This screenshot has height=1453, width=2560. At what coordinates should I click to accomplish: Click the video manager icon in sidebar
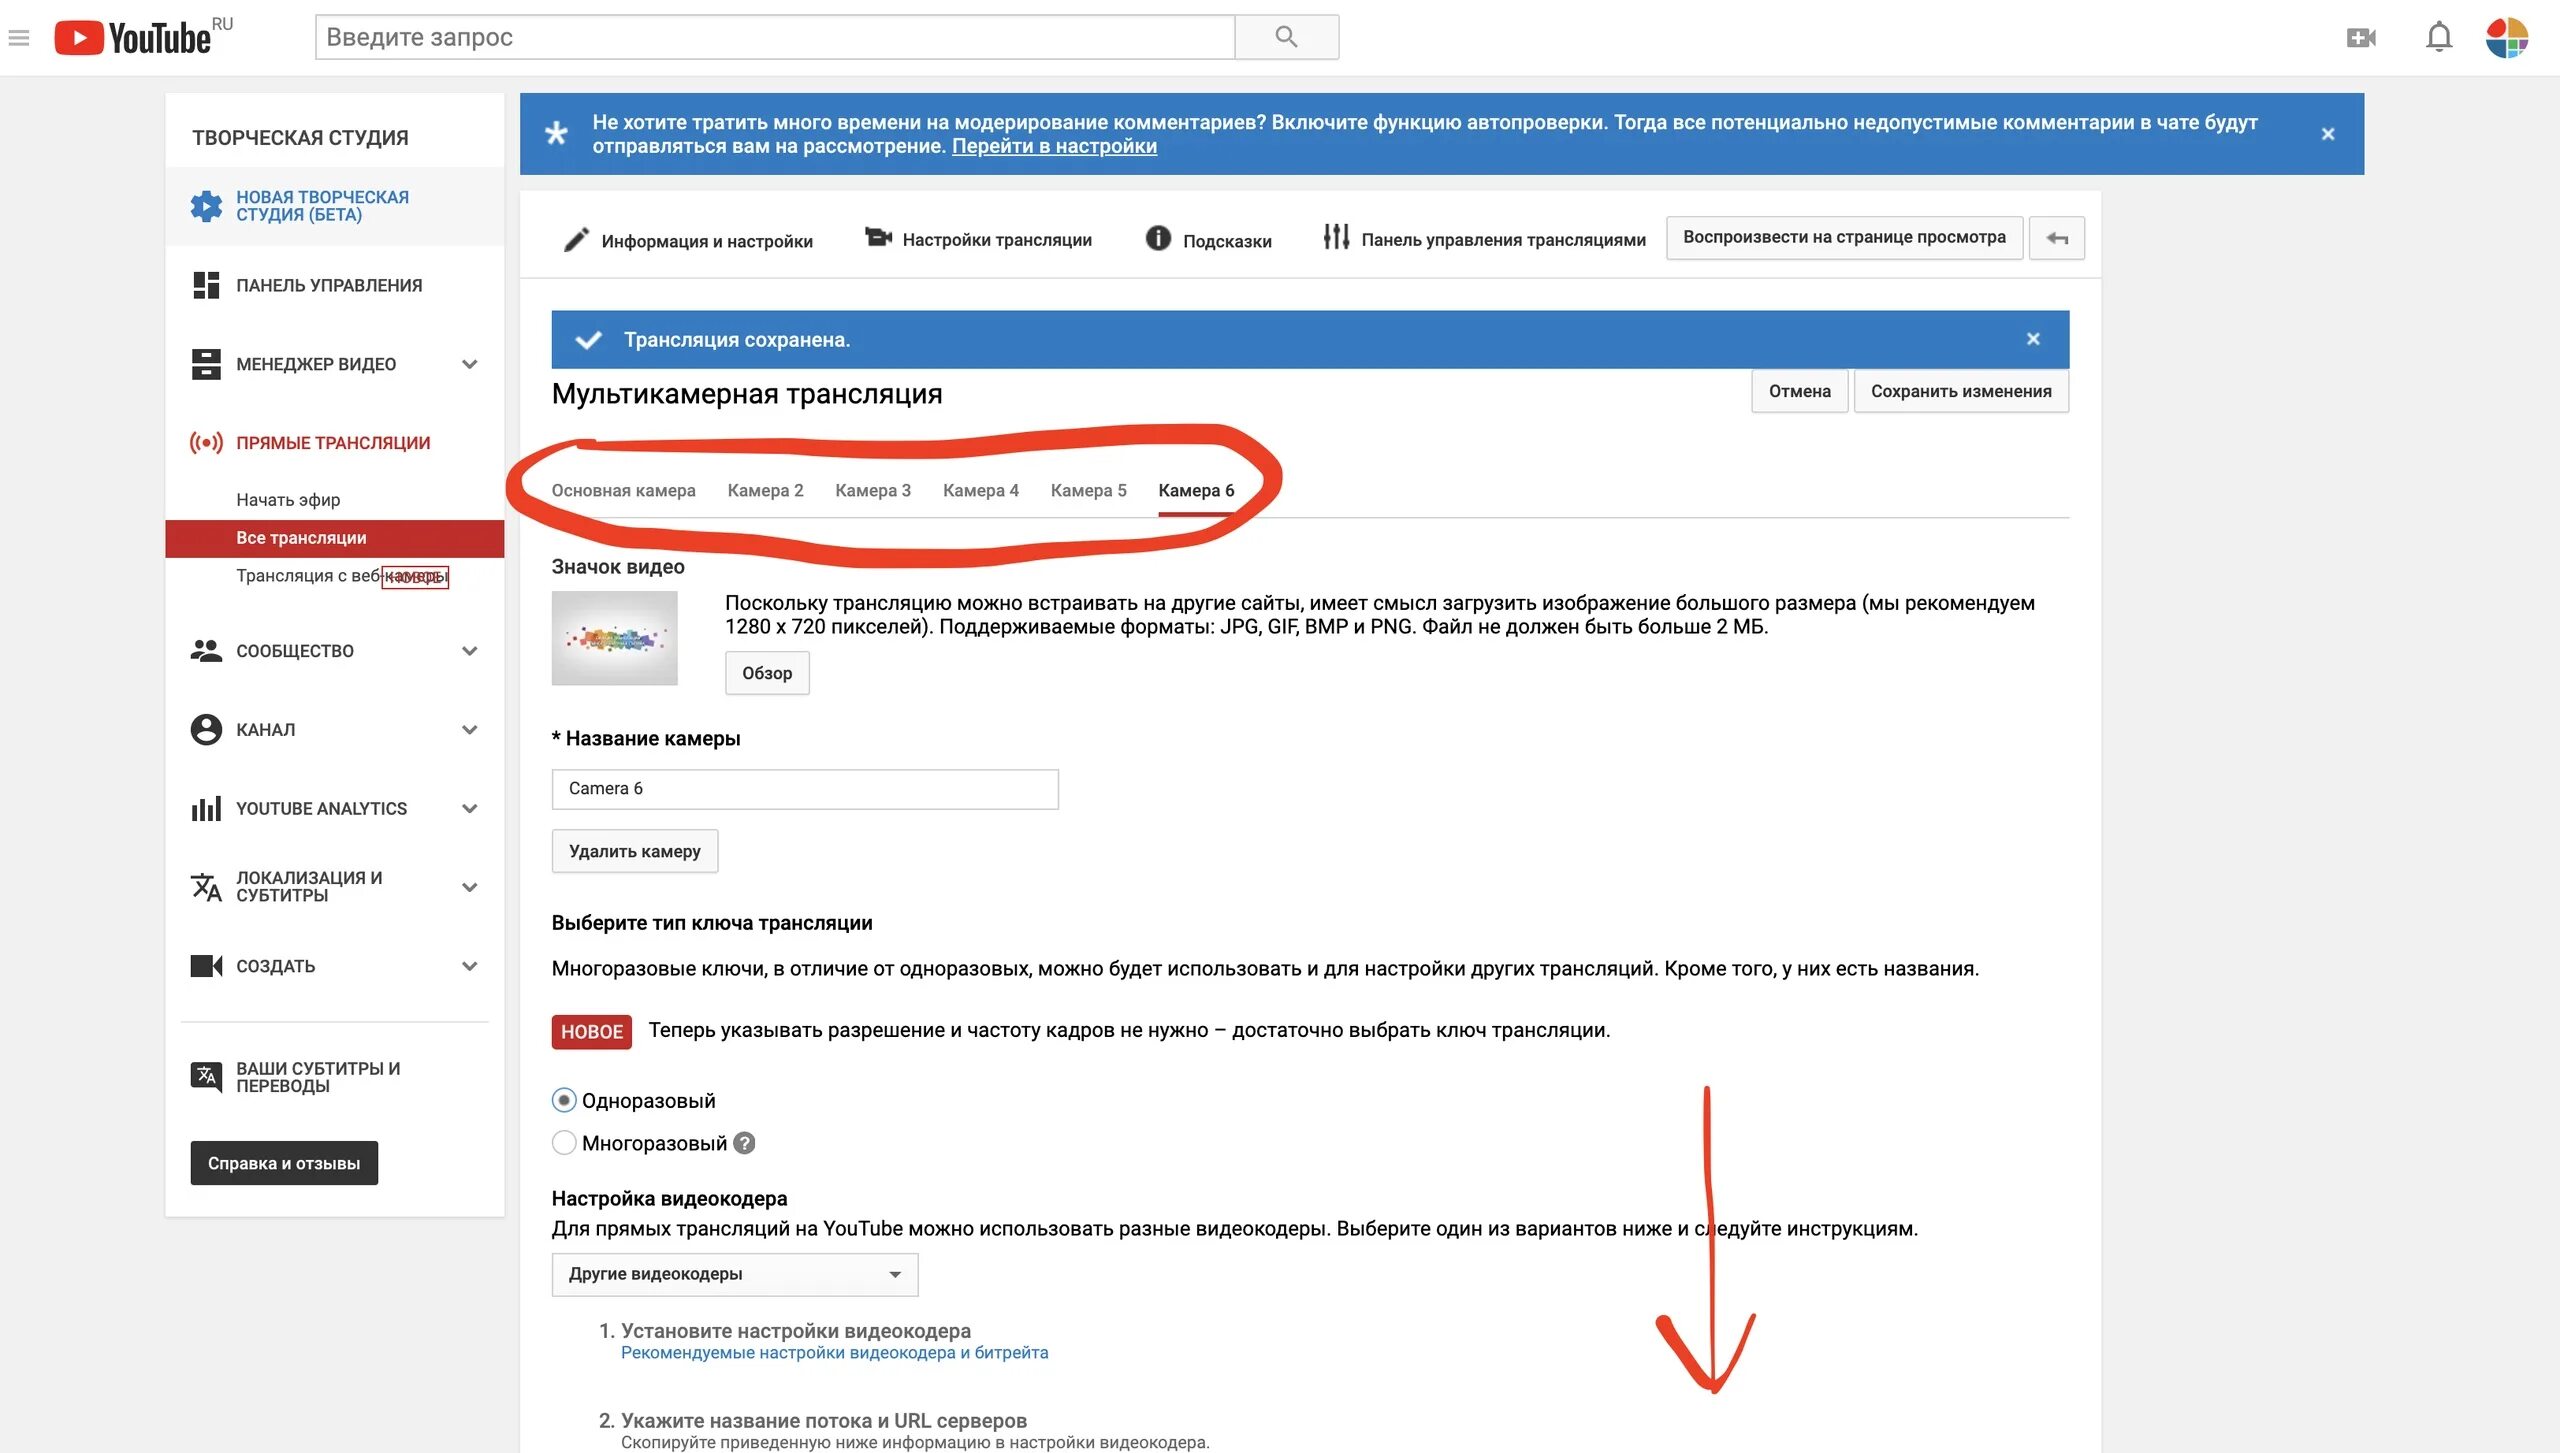206,362
